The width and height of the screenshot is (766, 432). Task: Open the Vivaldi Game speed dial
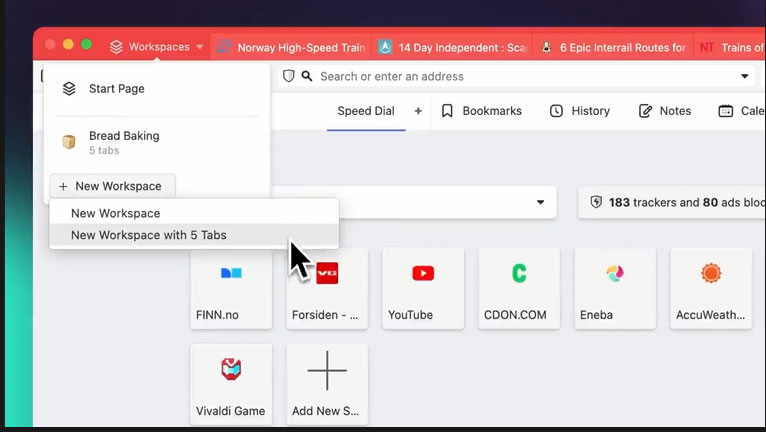231,384
